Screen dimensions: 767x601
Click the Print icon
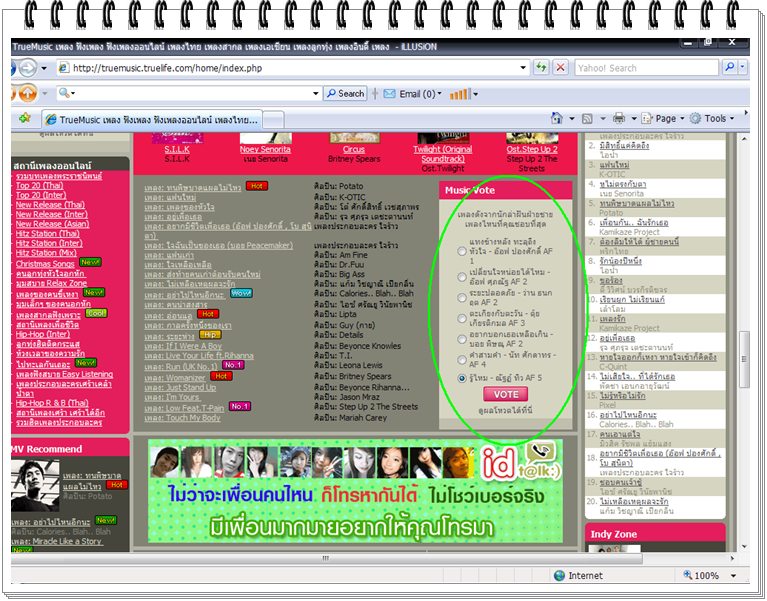pyautogui.click(x=619, y=118)
